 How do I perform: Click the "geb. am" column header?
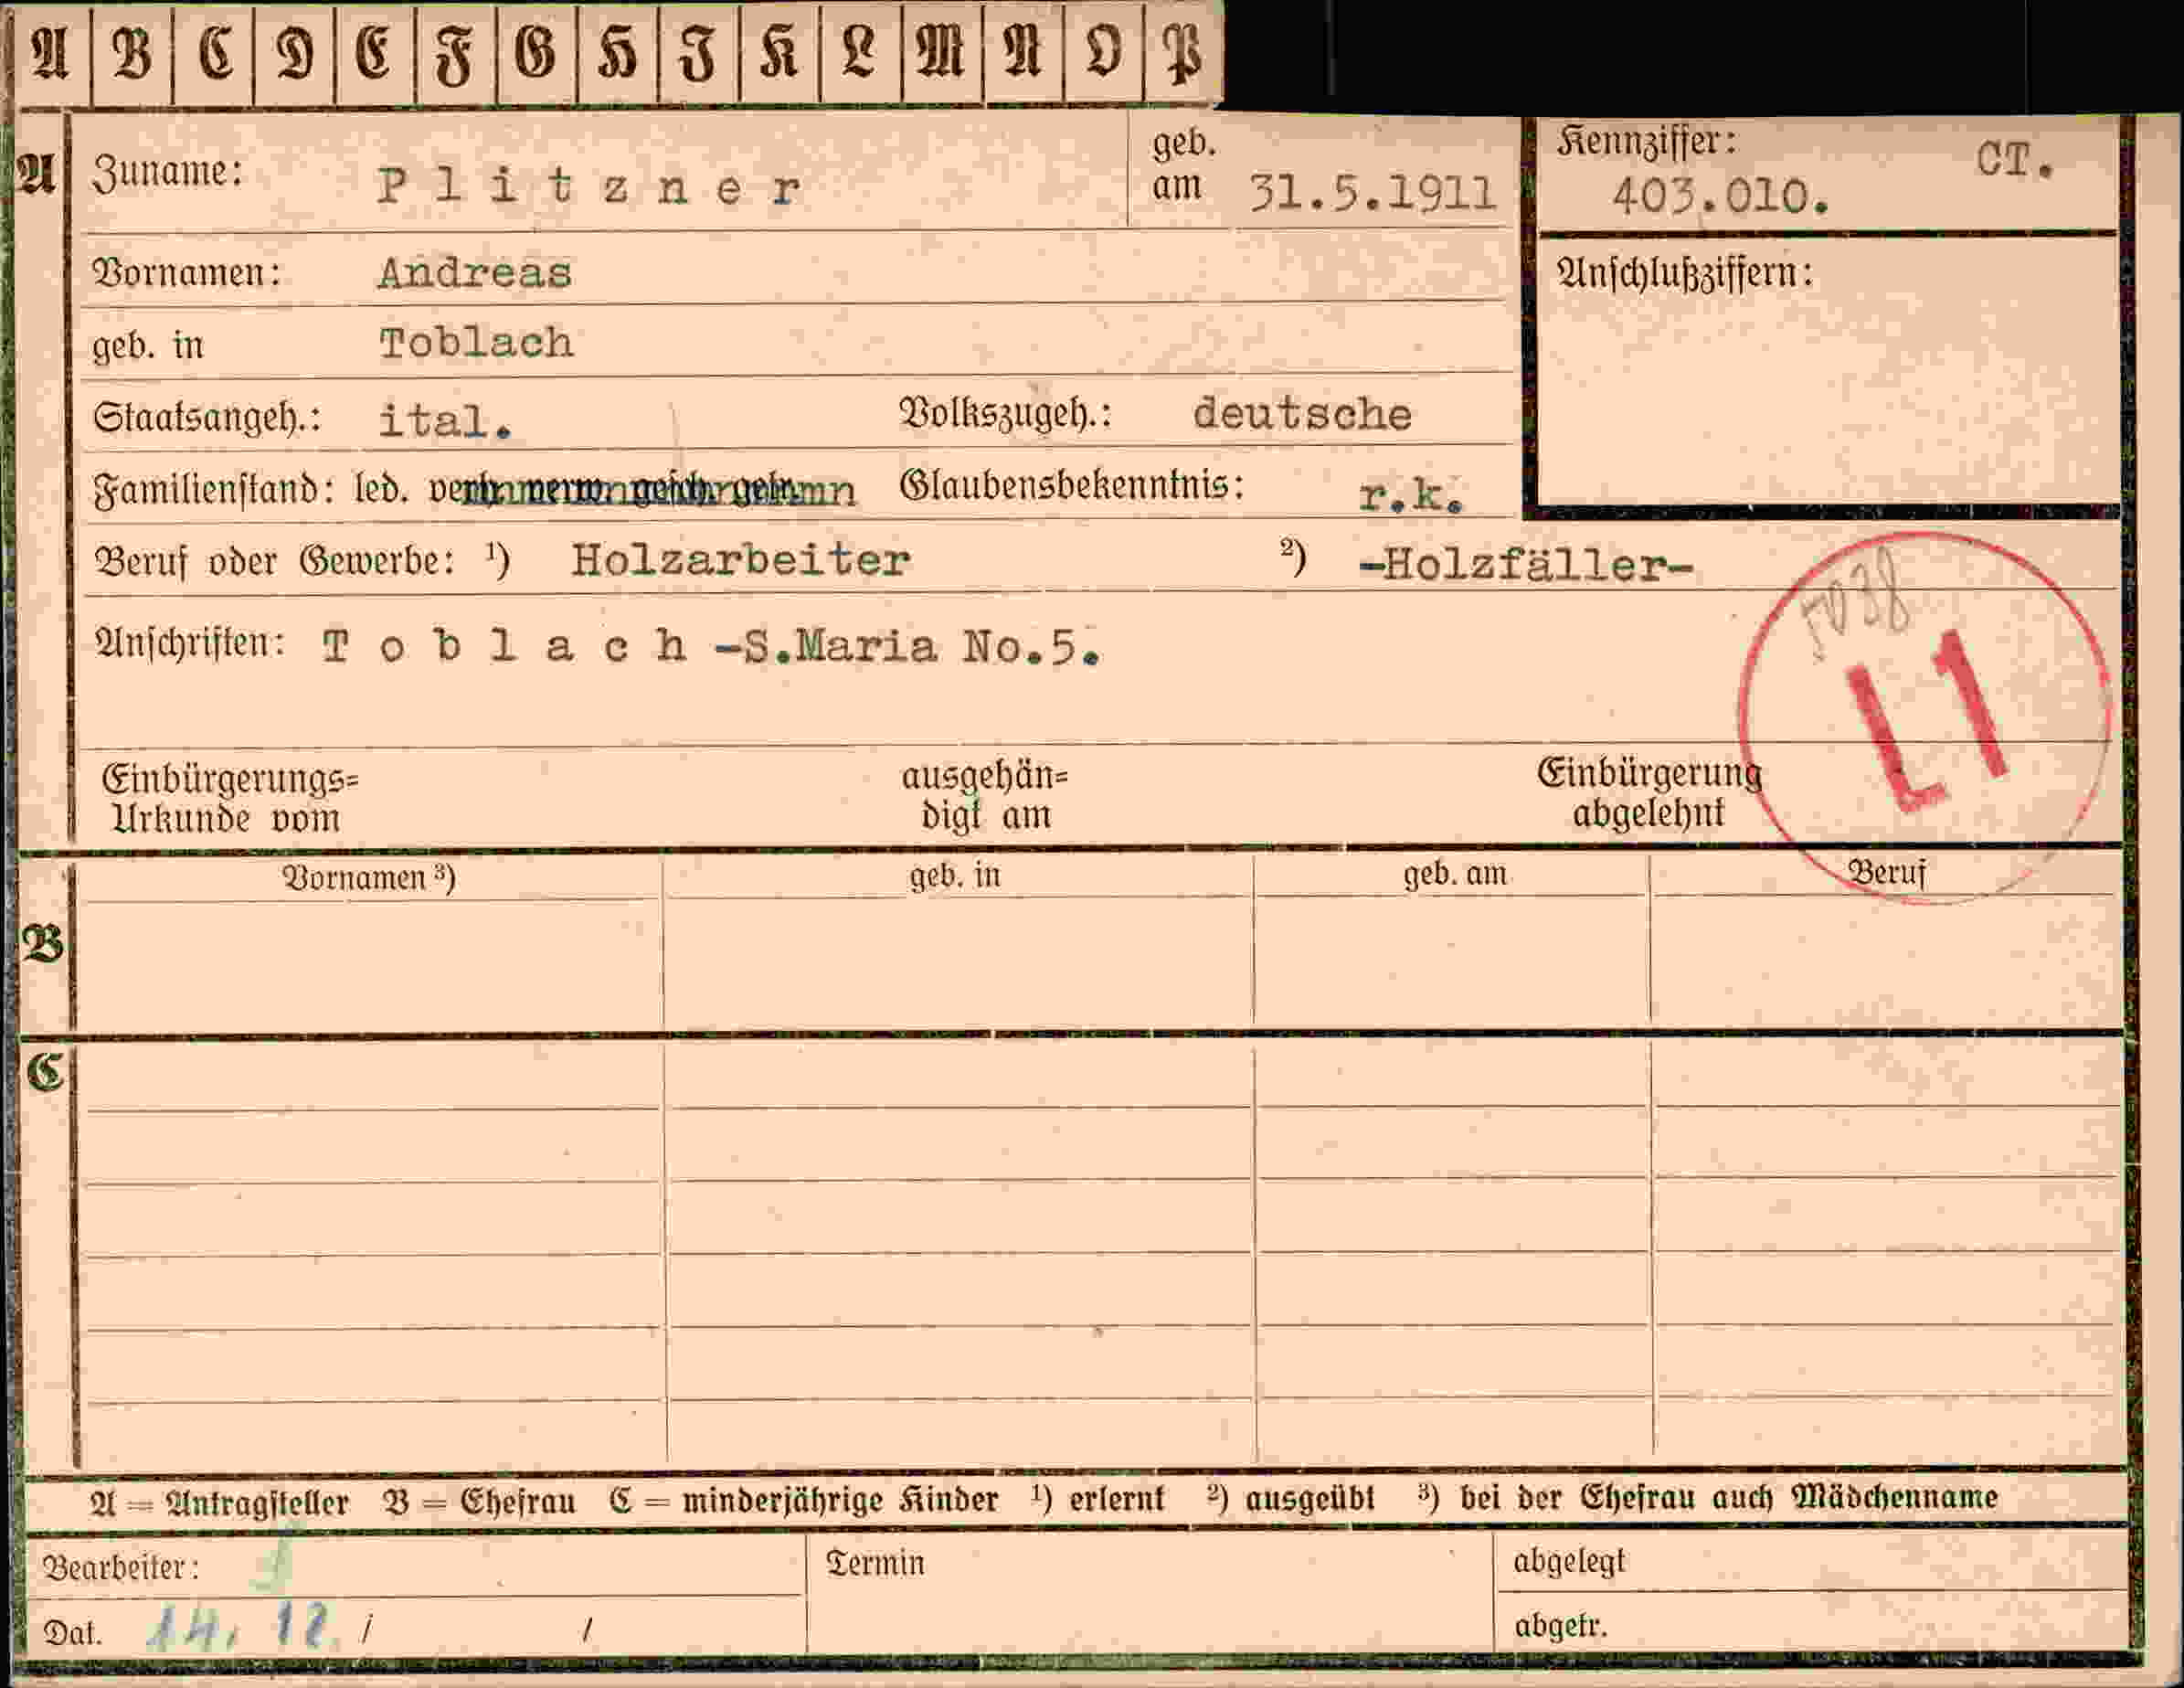(1455, 874)
